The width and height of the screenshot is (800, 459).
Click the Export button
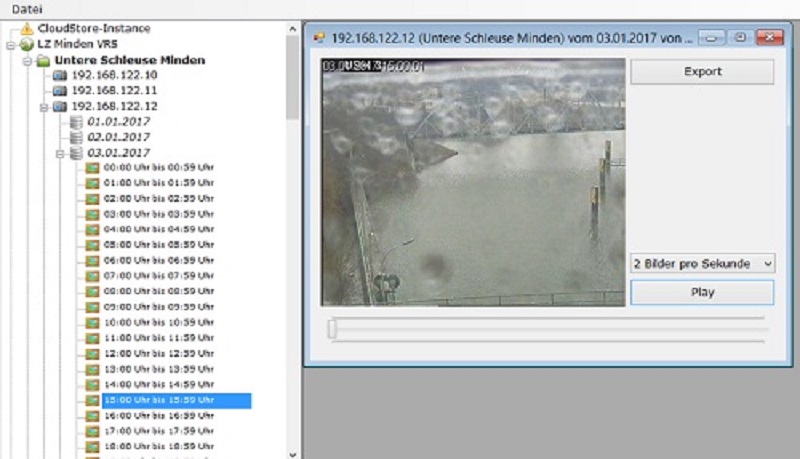coord(702,71)
